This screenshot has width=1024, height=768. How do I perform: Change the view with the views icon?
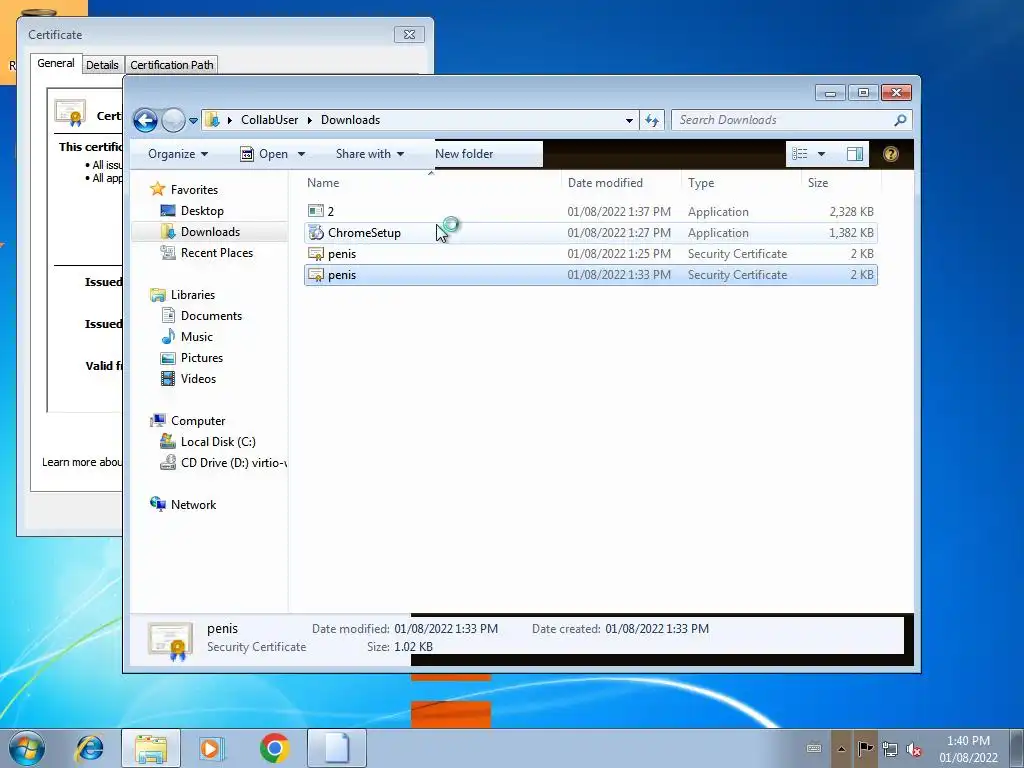(x=800, y=154)
